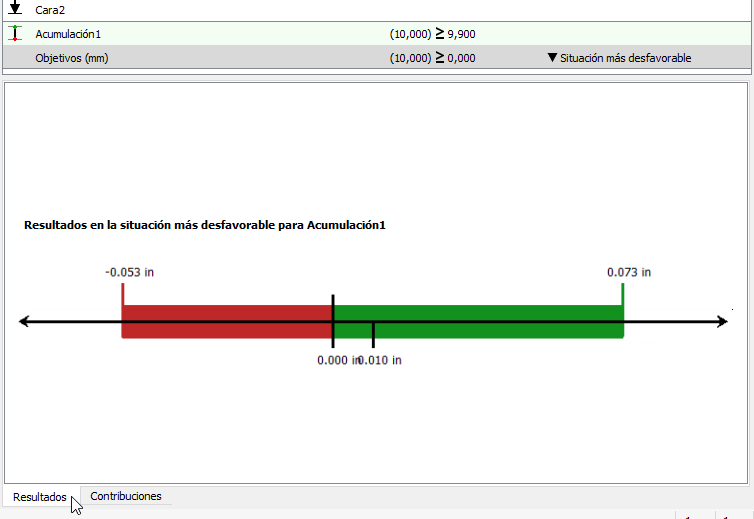Click the results chart title text
This screenshot has width=754, height=519.
point(205,225)
